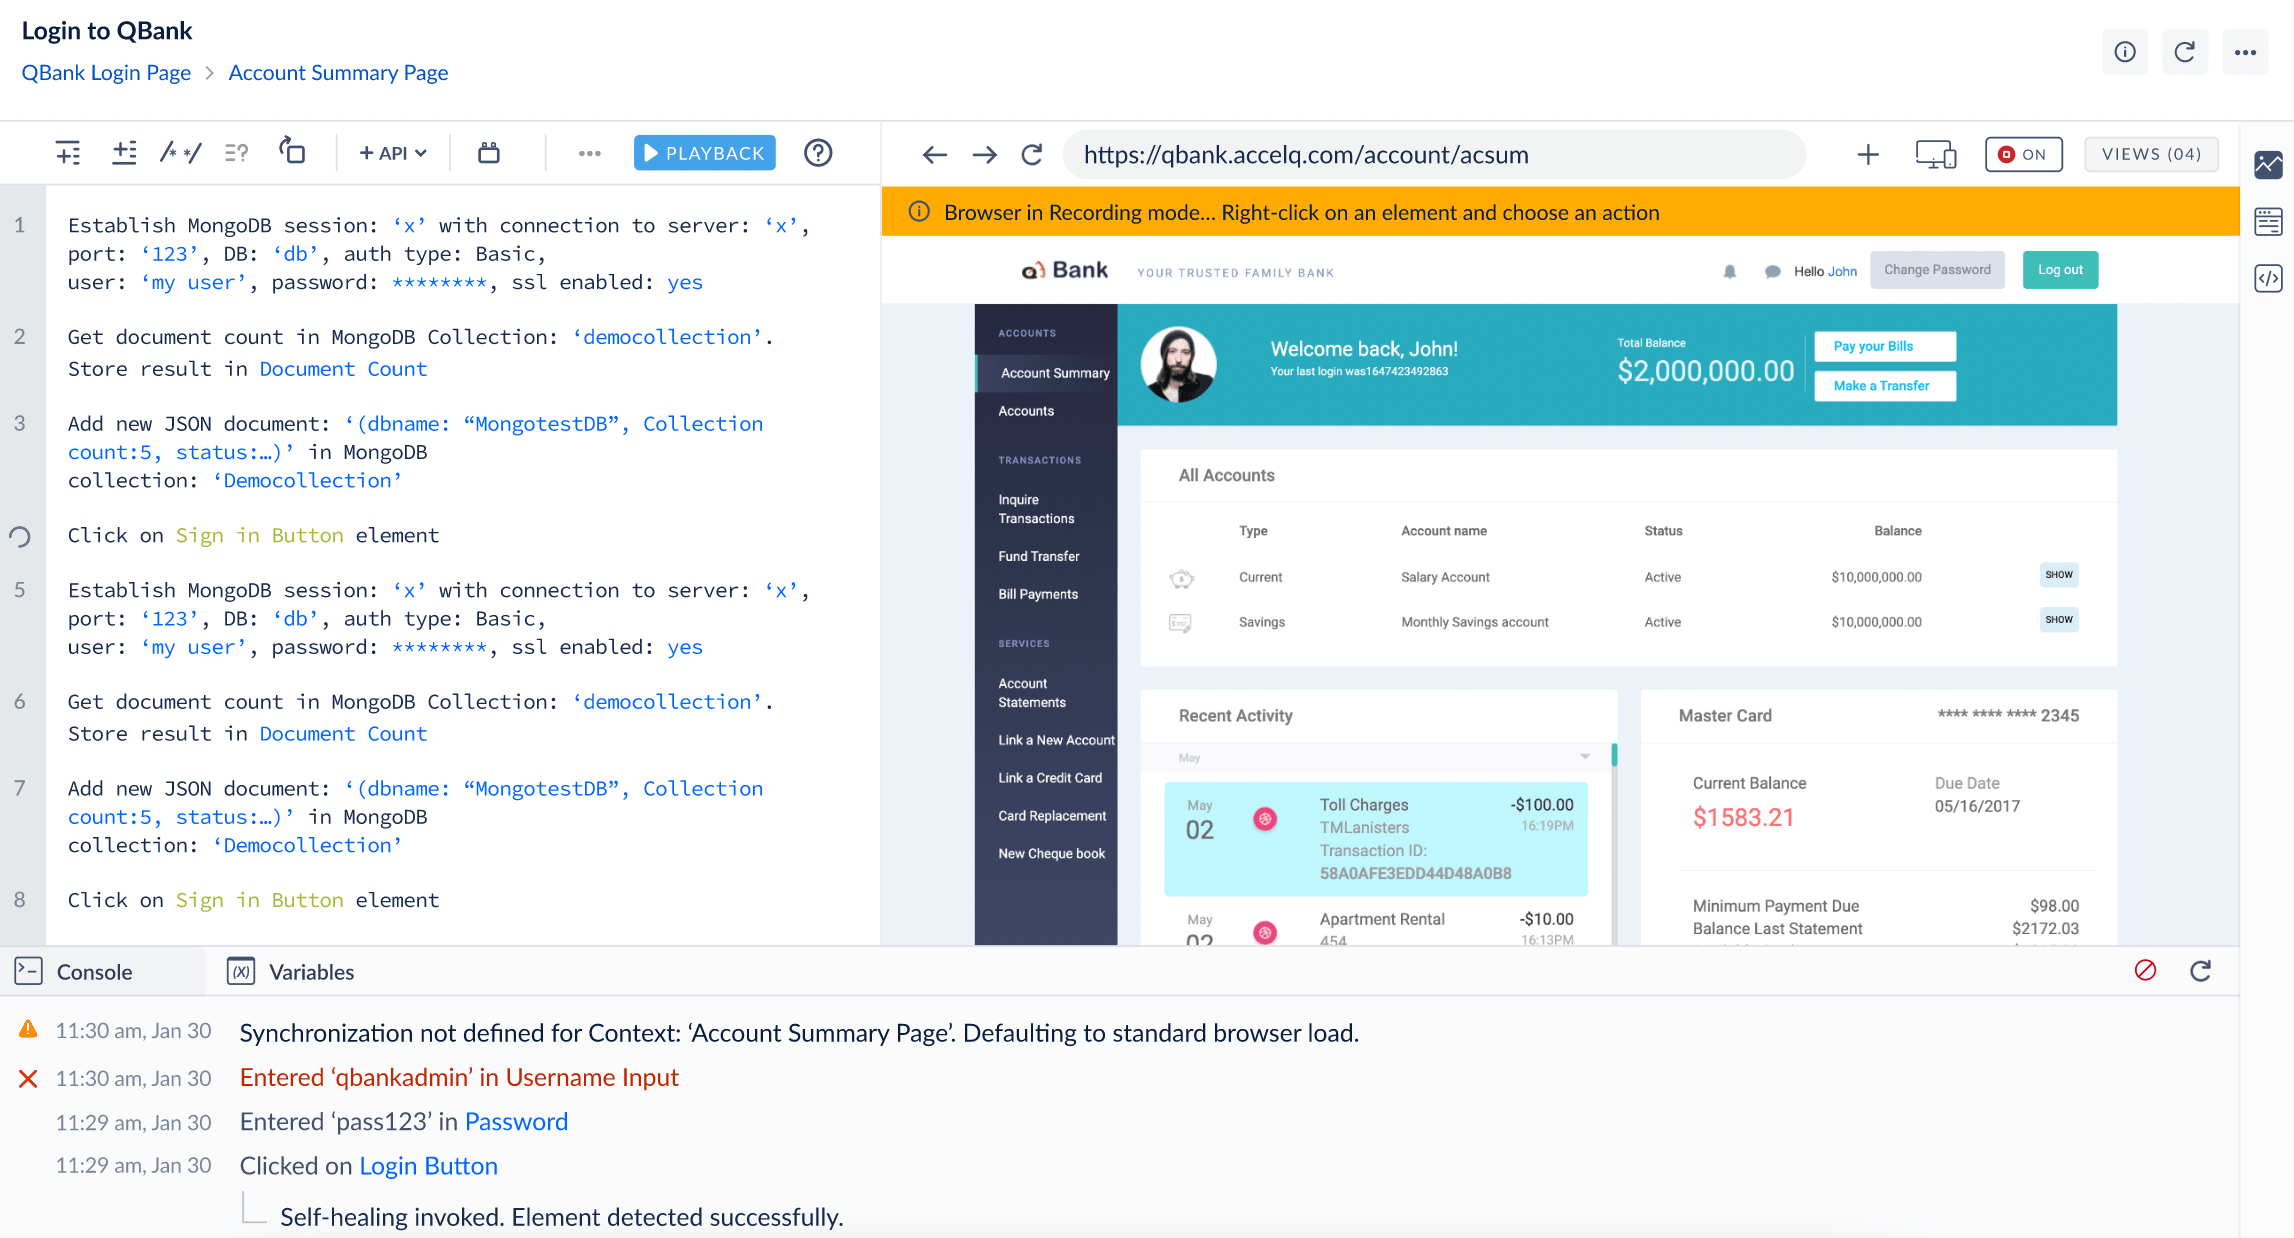Reload the embedded browser page
2294x1238 pixels.
coord(1032,154)
